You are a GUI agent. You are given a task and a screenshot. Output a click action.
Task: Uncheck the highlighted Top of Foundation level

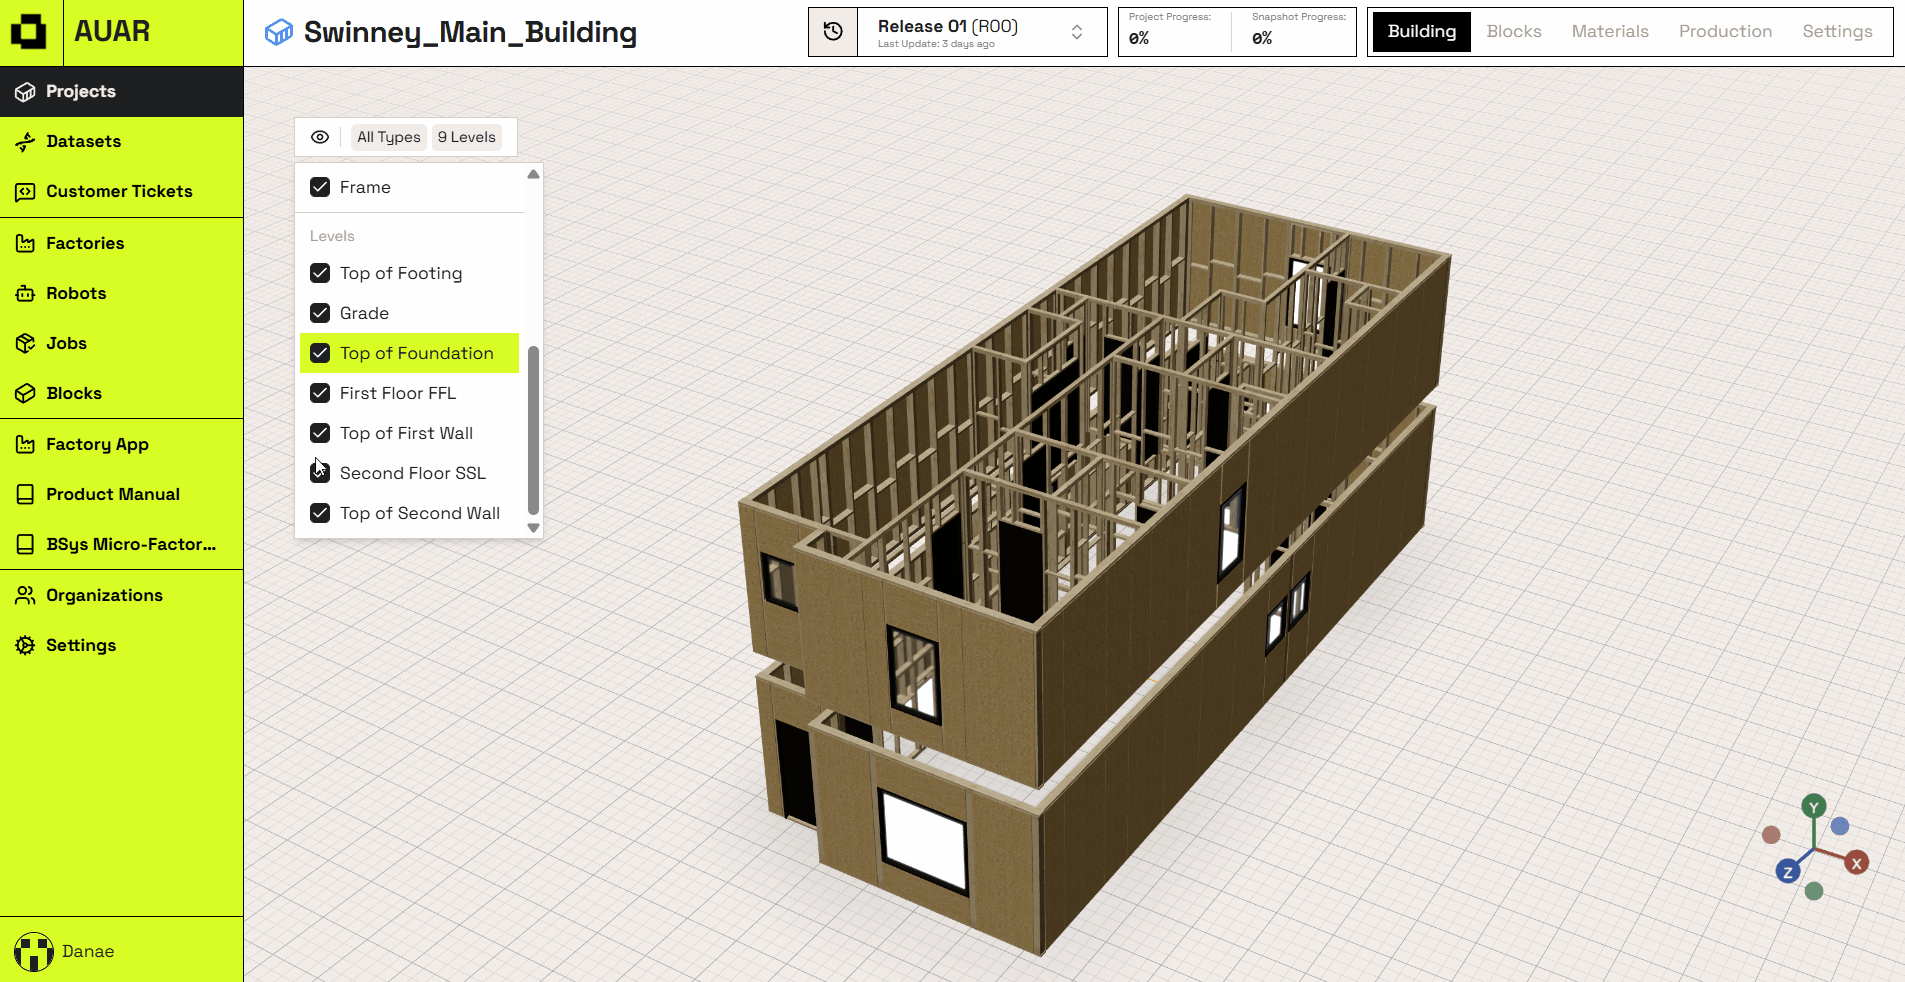(320, 353)
